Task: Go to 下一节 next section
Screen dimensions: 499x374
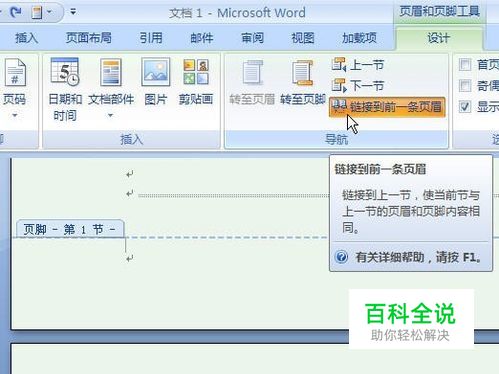Action: click(358, 86)
